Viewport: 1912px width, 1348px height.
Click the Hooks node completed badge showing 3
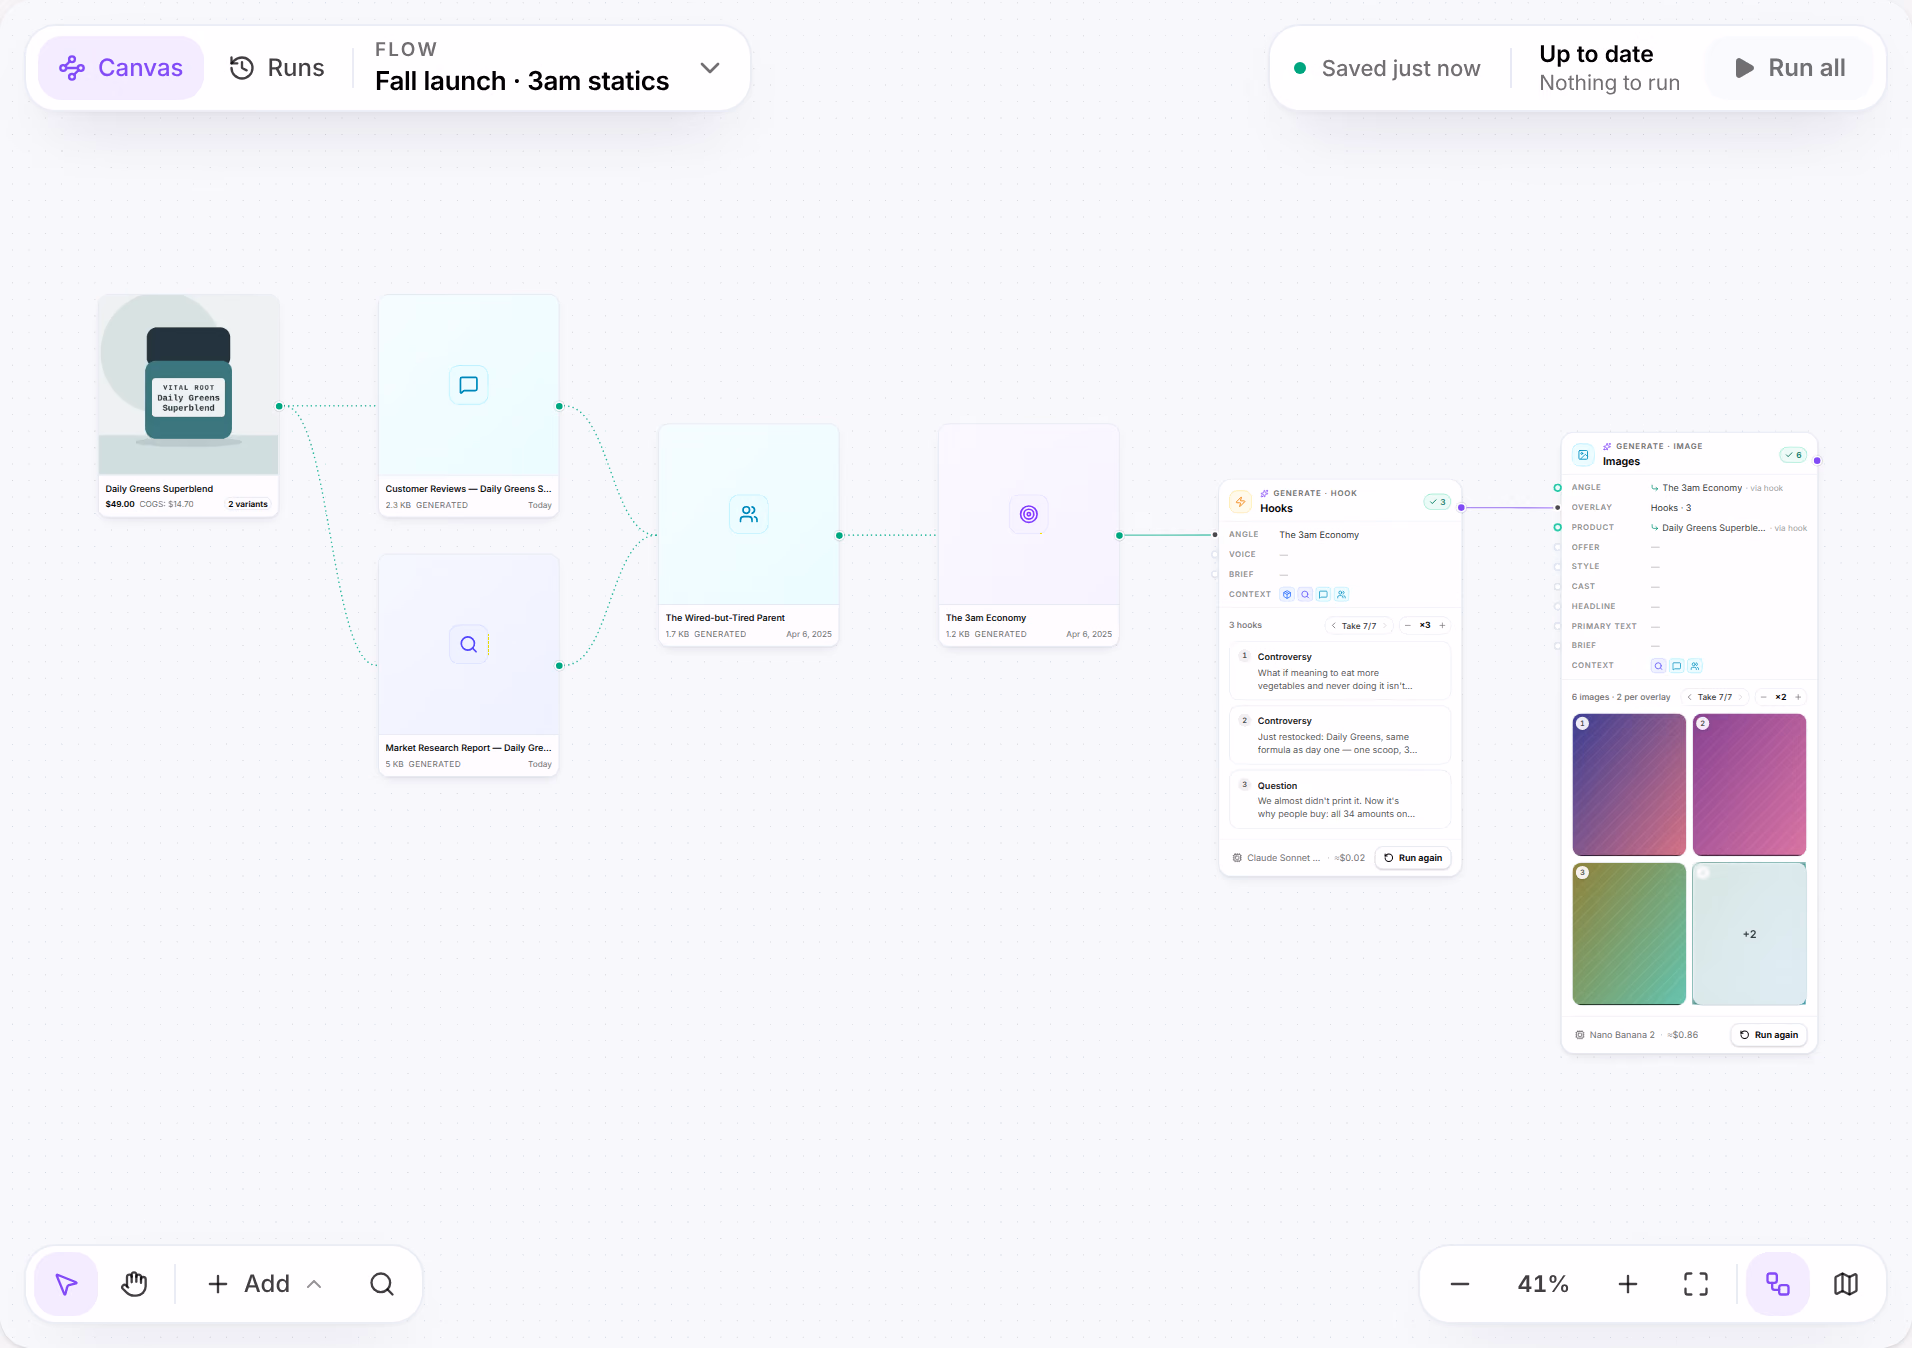click(x=1437, y=502)
